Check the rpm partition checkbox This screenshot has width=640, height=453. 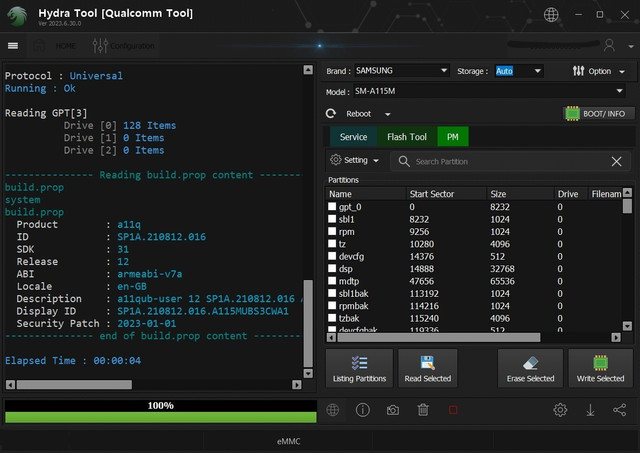point(332,231)
